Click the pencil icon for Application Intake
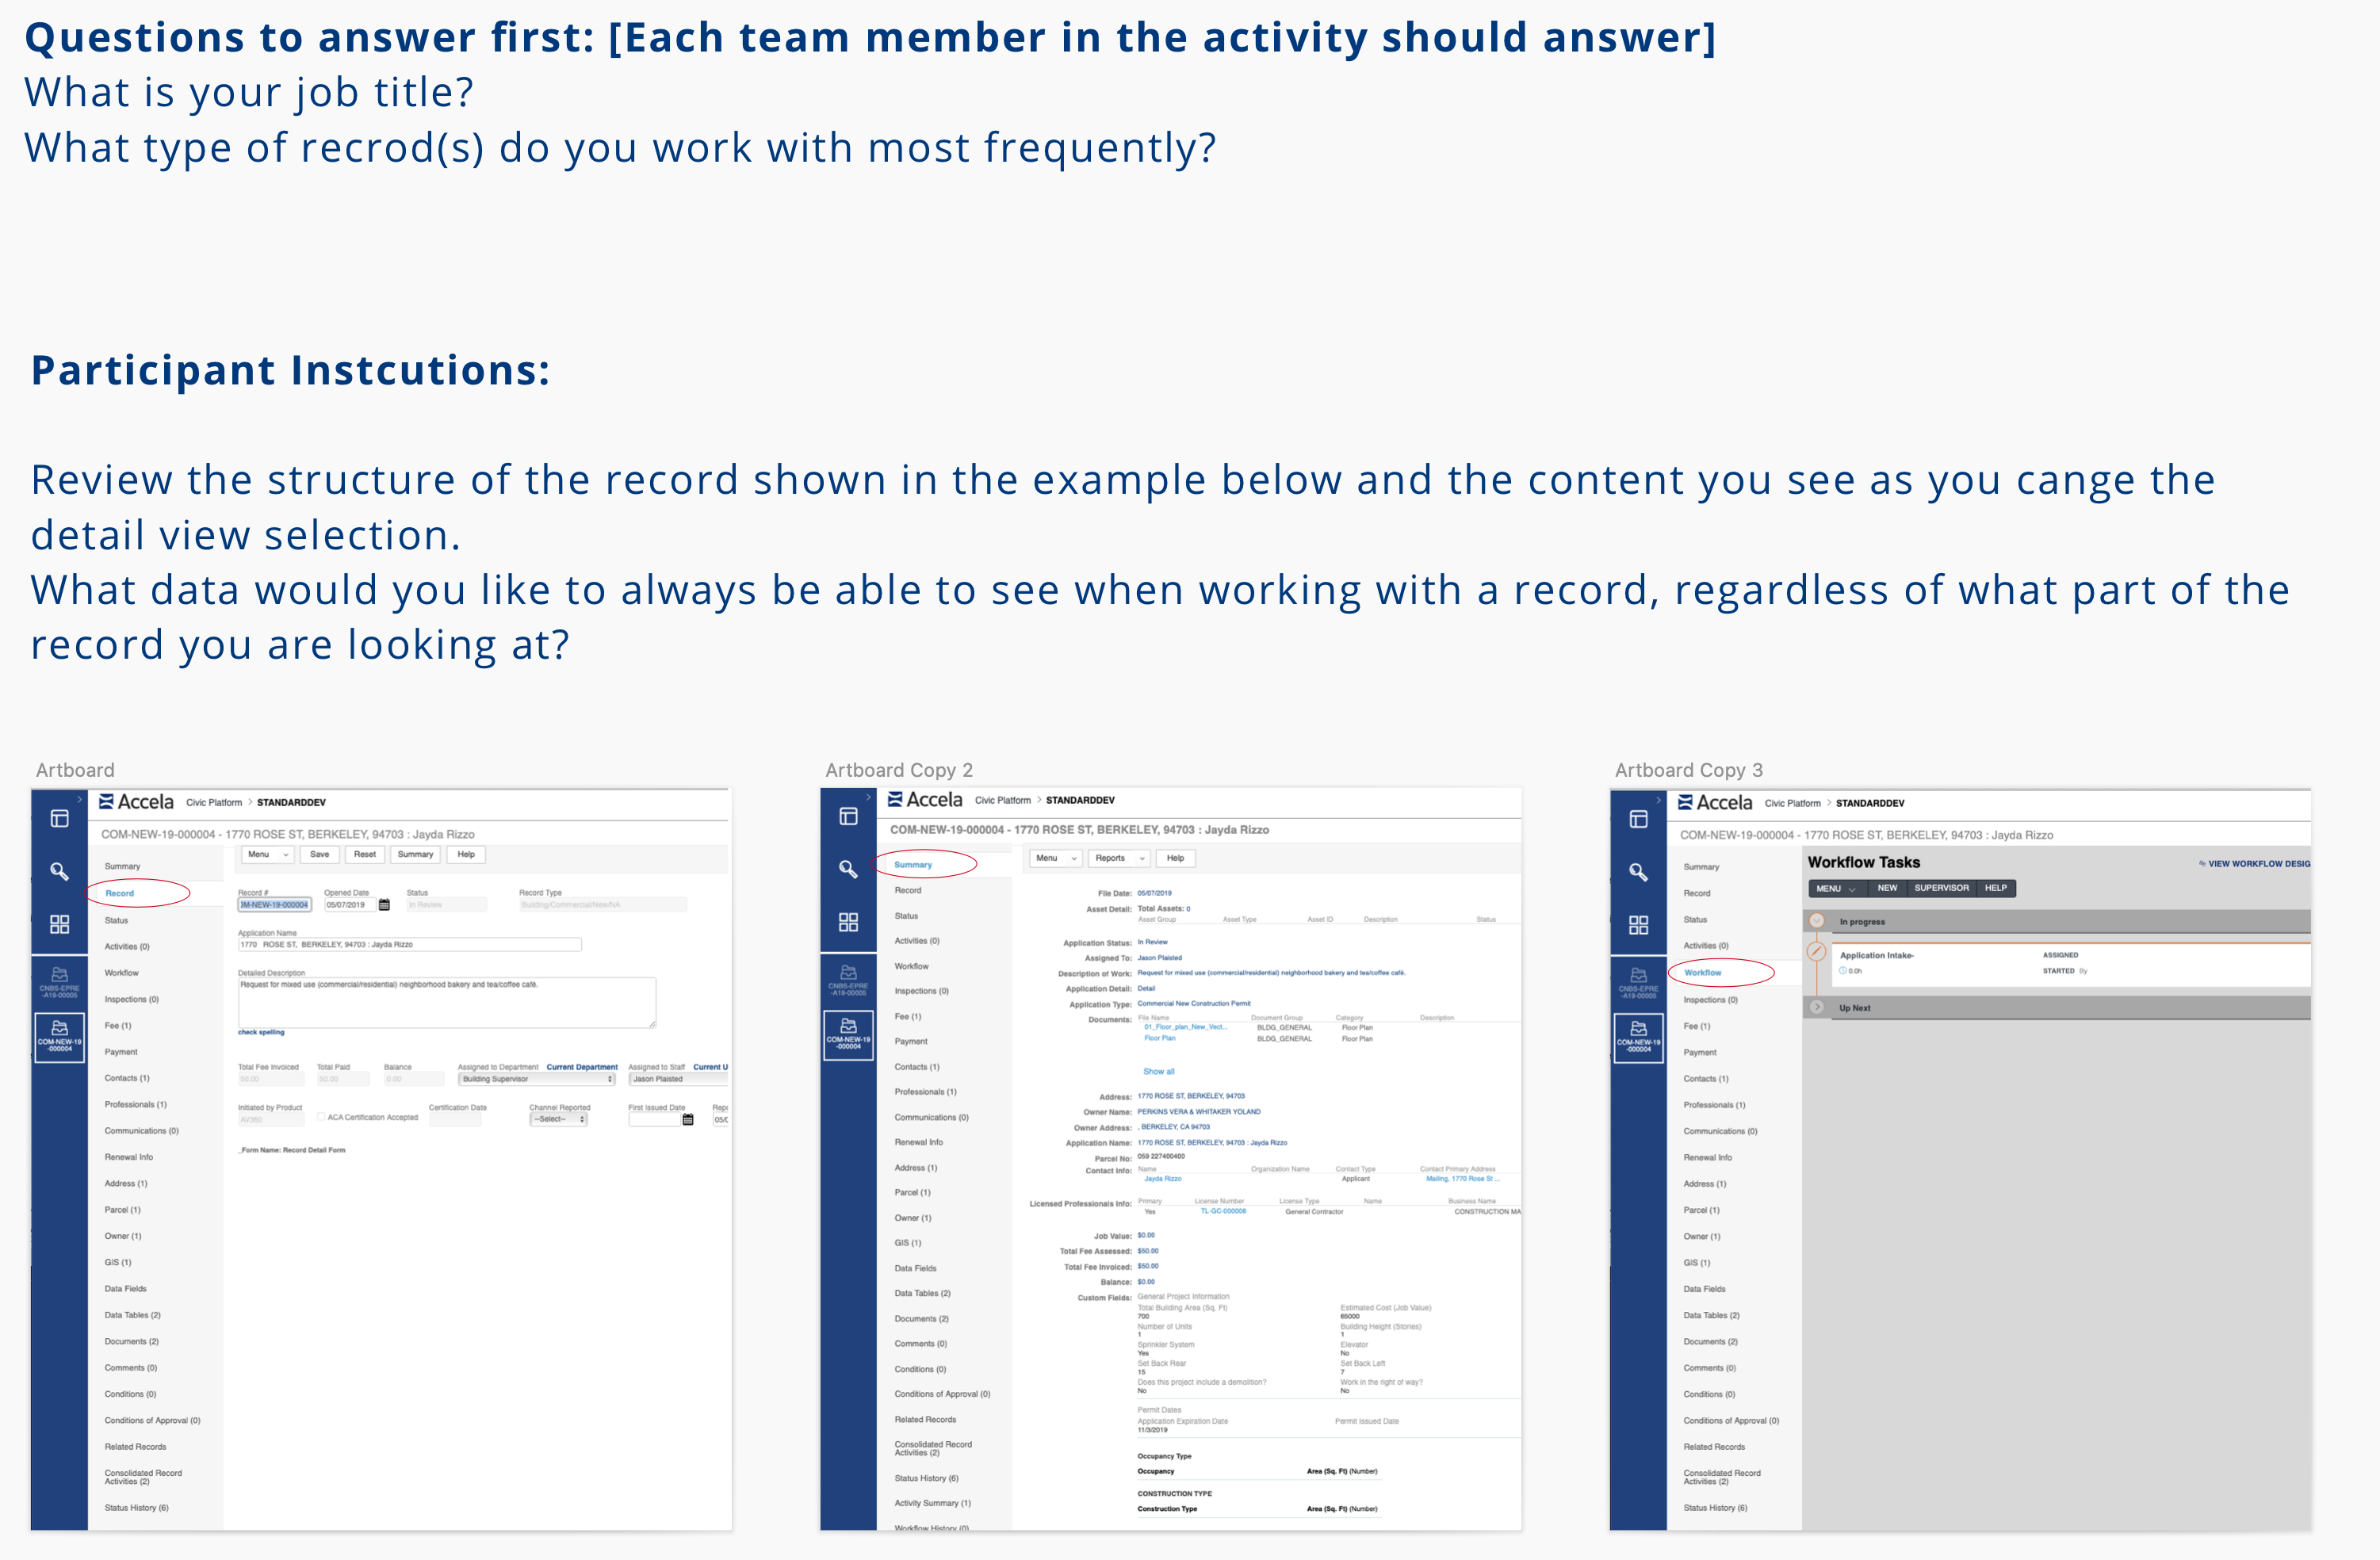2380x1560 pixels. click(x=1817, y=951)
